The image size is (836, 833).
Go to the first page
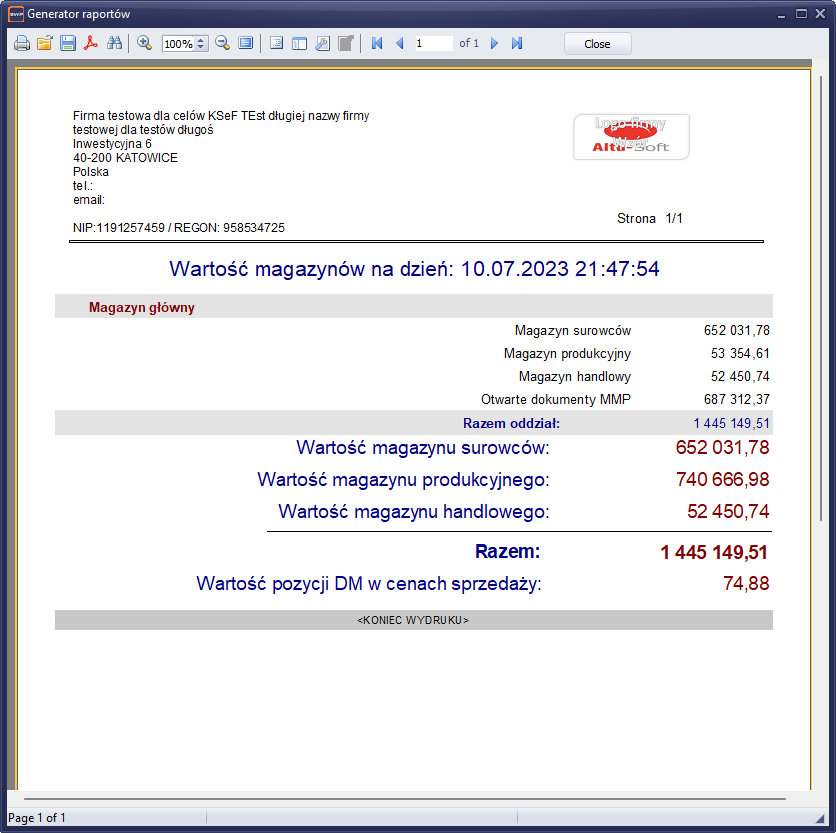377,44
